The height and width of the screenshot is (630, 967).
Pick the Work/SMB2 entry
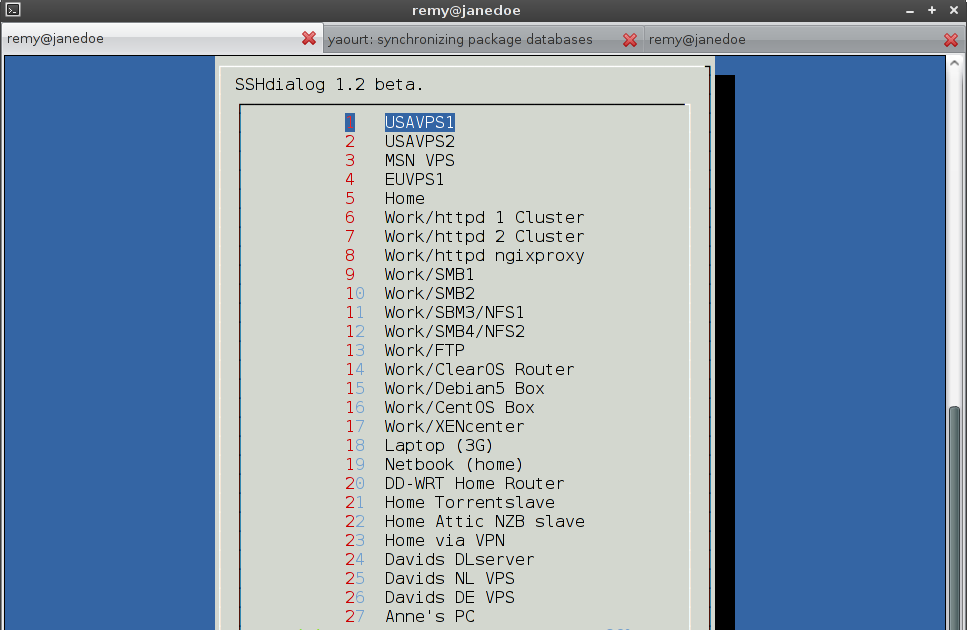[429, 293]
